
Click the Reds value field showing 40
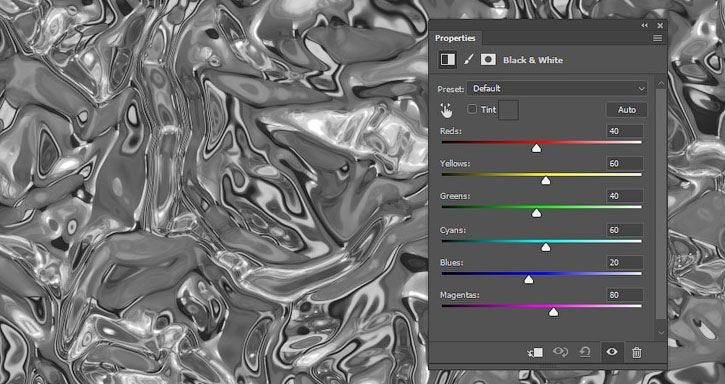click(x=625, y=131)
